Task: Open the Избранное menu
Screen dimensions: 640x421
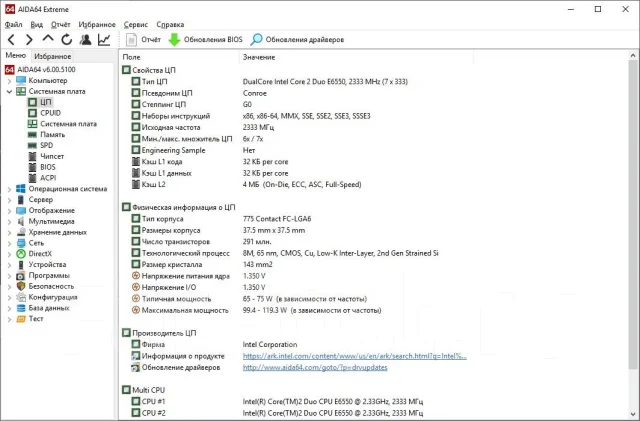Action: pos(97,25)
